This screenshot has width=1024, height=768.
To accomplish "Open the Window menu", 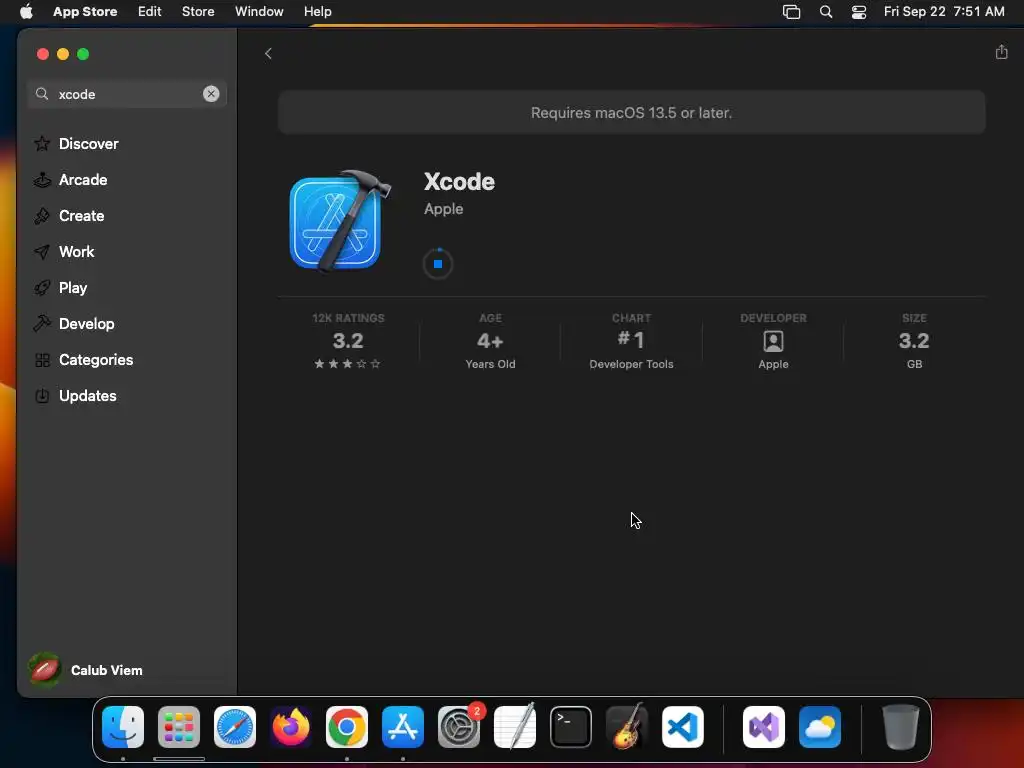I will (259, 11).
